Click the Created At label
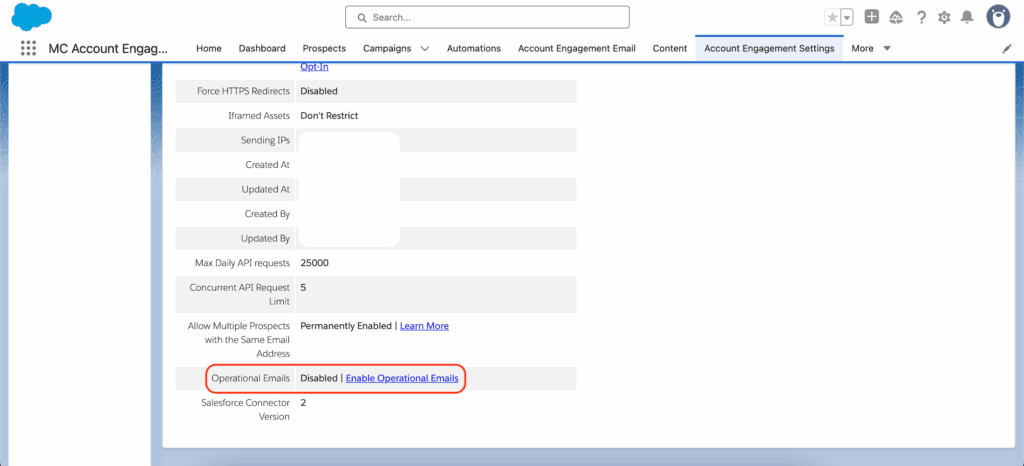Image resolution: width=1024 pixels, height=466 pixels. coord(268,165)
